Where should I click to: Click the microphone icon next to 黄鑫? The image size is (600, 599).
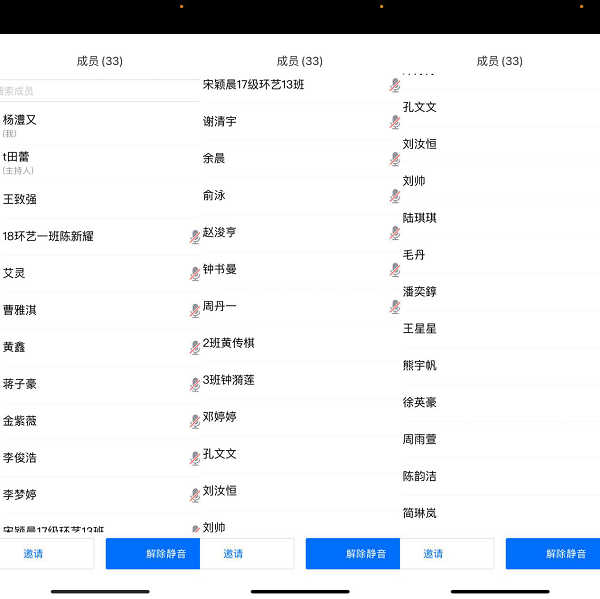coord(195,347)
